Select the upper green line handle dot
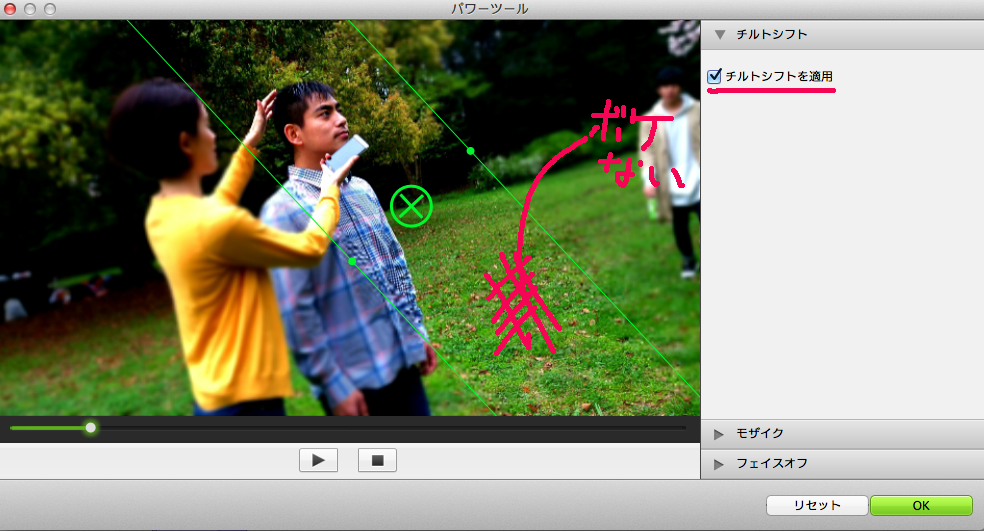Screen dimensions: 984x531 point(470,151)
